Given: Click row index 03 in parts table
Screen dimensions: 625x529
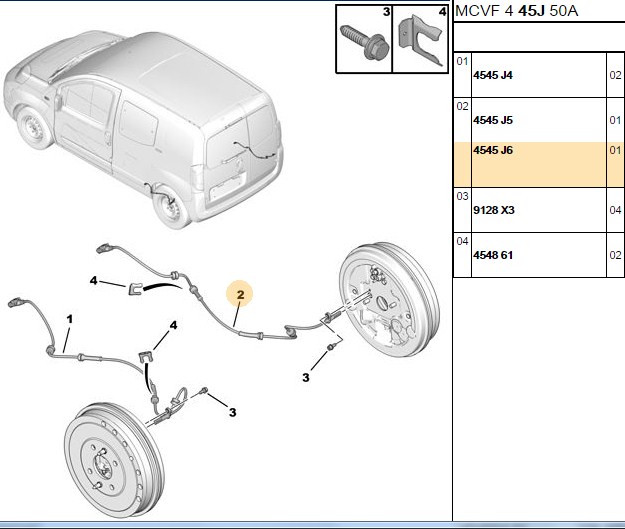Looking at the screenshot, I should click(462, 196).
